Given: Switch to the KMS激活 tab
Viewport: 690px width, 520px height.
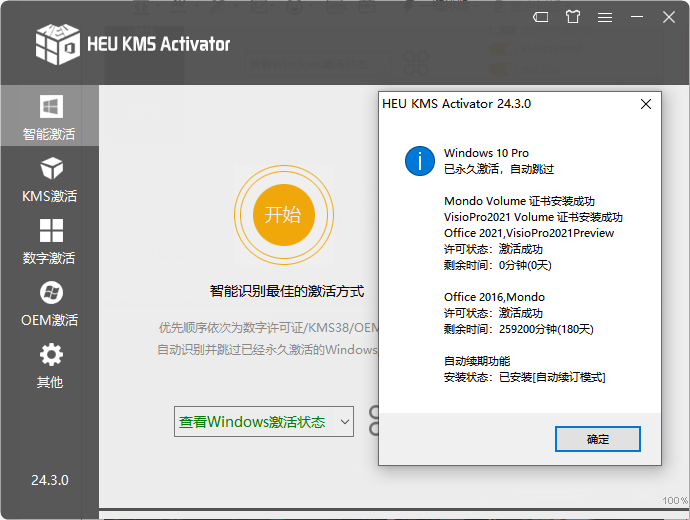Looking at the screenshot, I should coord(49,179).
